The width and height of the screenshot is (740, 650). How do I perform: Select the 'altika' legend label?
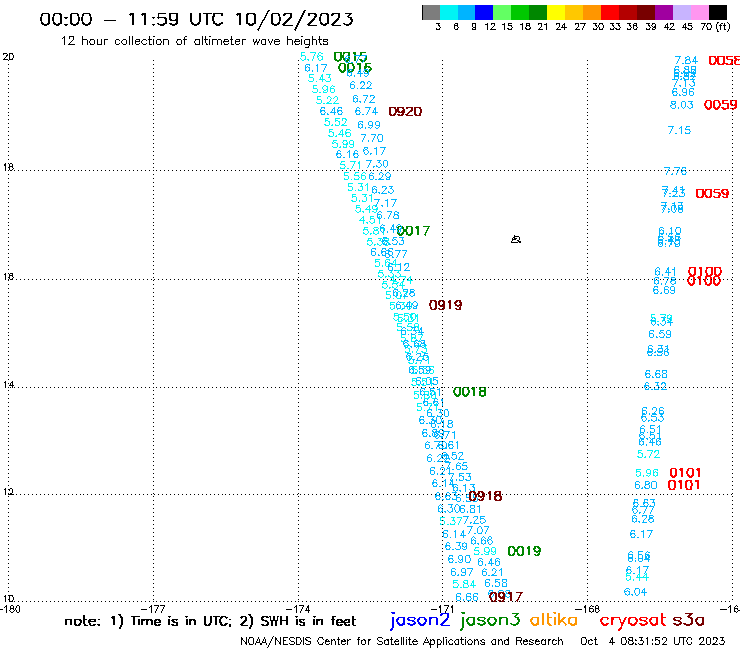(554, 619)
